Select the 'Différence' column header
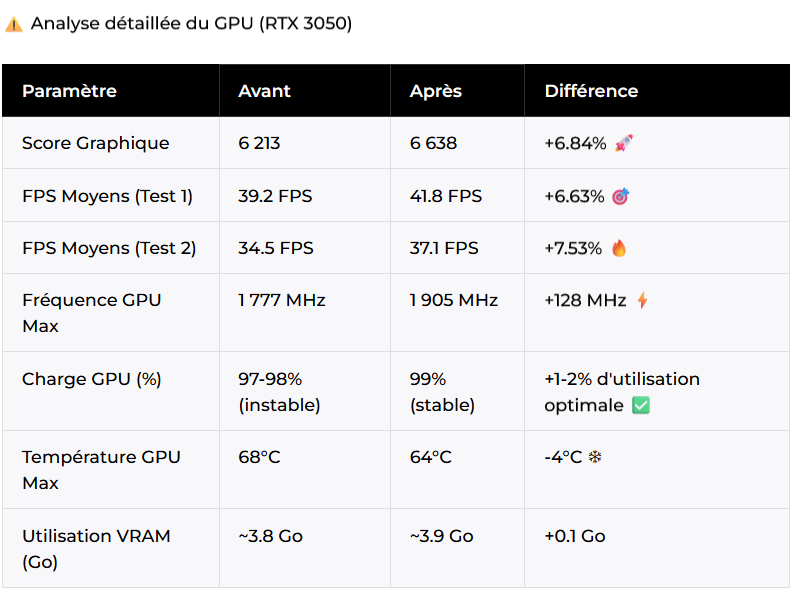 591,91
